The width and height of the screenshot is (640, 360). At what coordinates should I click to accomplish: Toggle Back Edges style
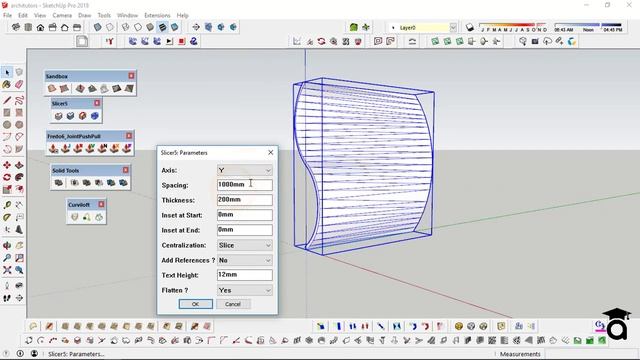(x=110, y=27)
